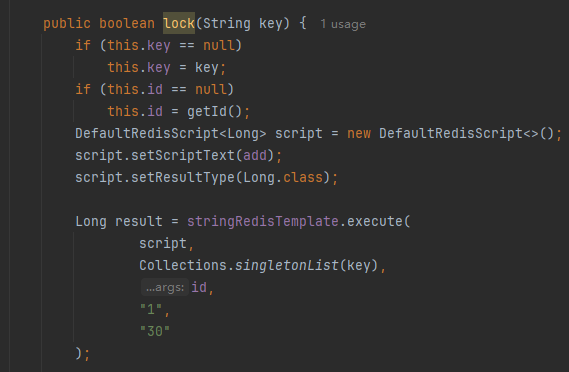569x372 pixels.
Task: Click Long.class argument
Action: point(283,177)
